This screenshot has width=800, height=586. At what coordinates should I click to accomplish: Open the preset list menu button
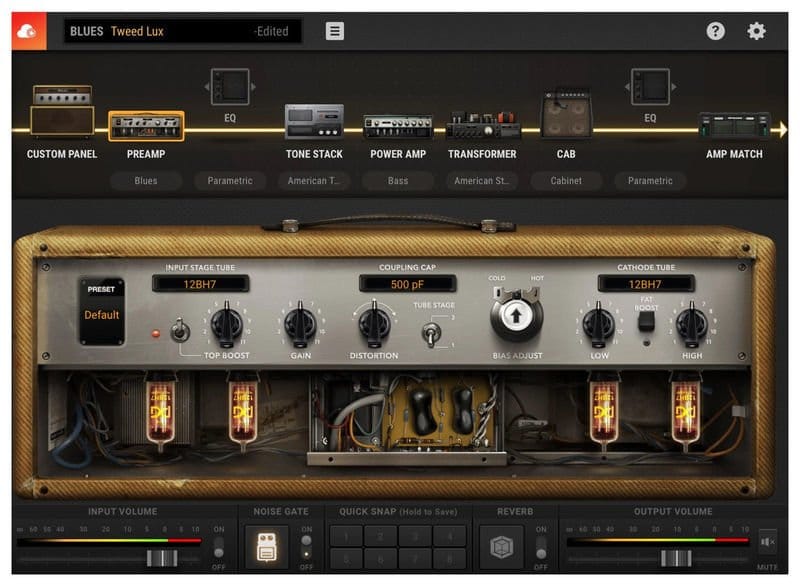coord(335,31)
